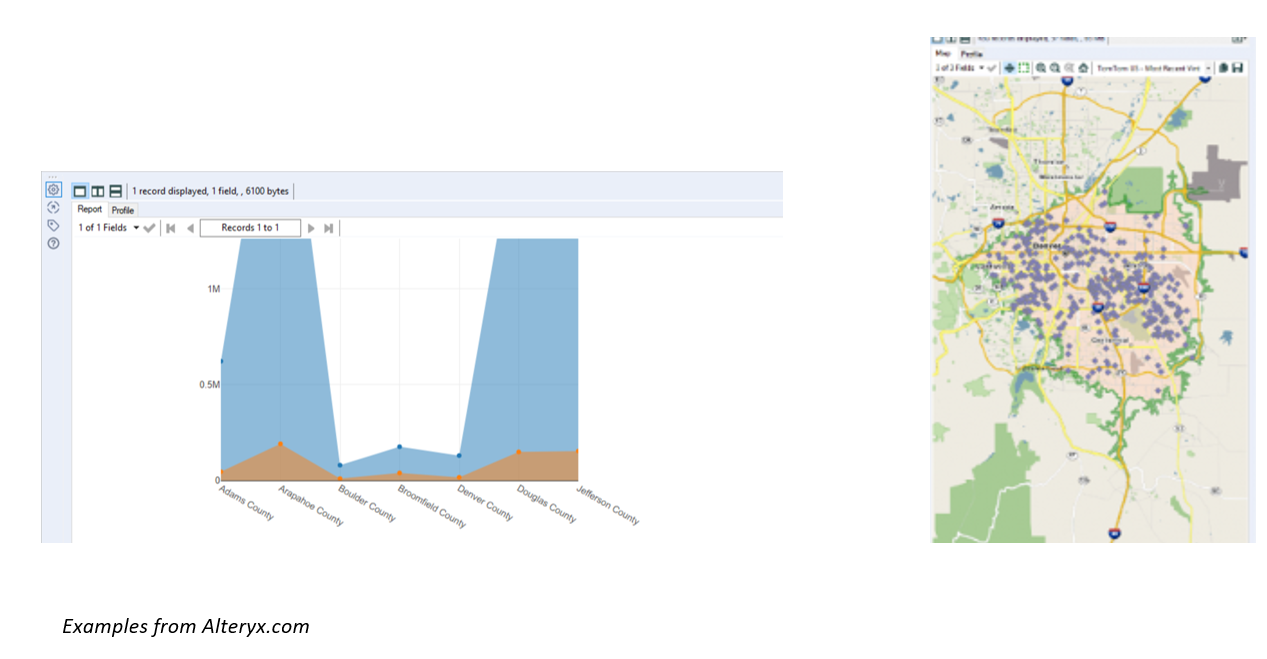Click the zoom in magnifier on map
This screenshot has height=659, width=1267.
[1041, 68]
